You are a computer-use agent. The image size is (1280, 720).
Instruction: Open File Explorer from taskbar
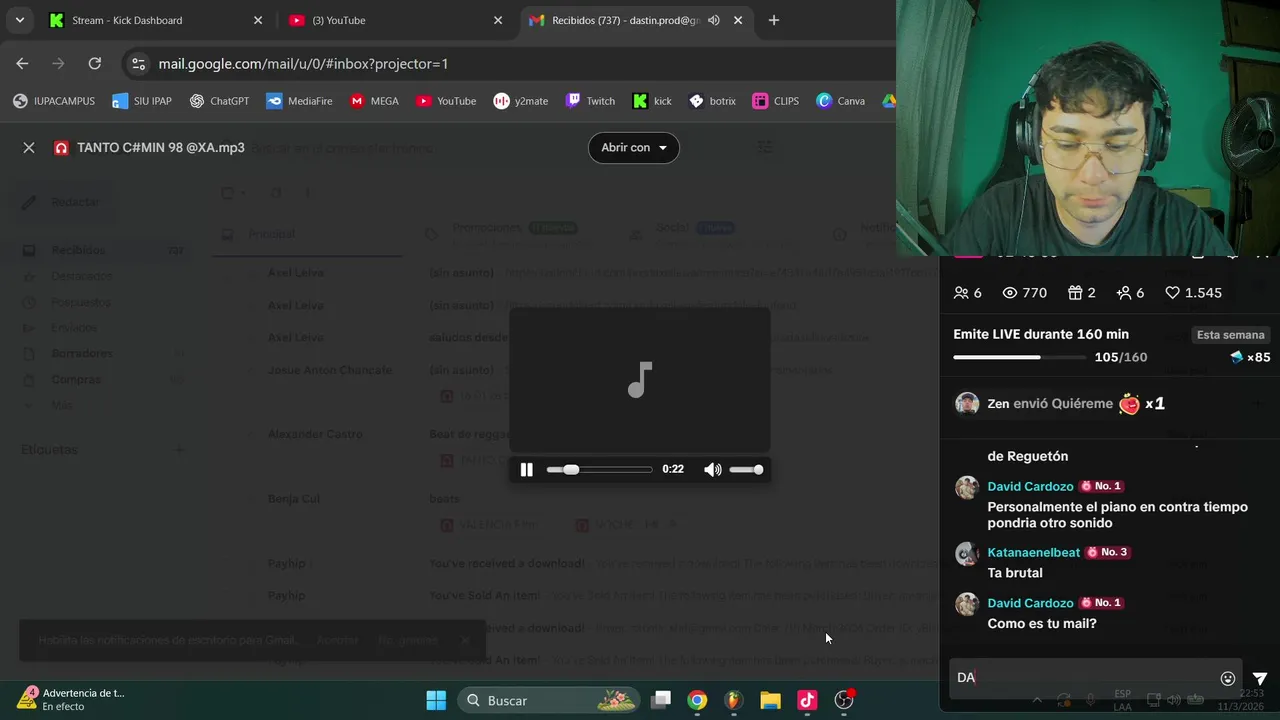click(x=770, y=700)
